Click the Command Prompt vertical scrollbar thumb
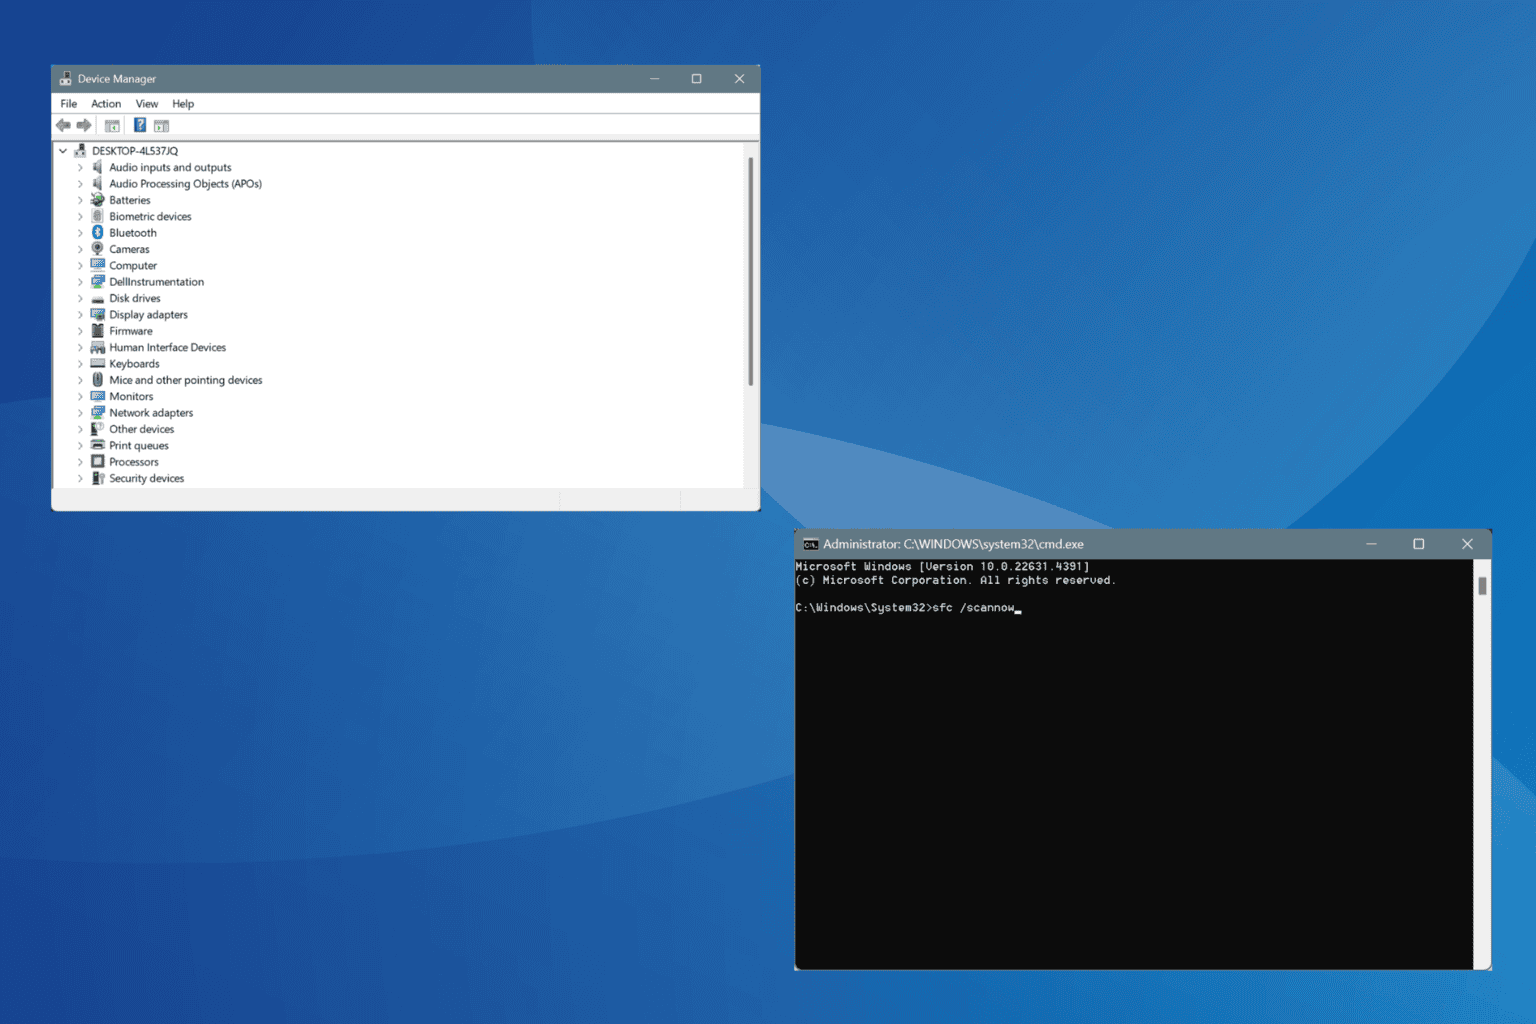The height and width of the screenshot is (1024, 1536). pos(1482,586)
